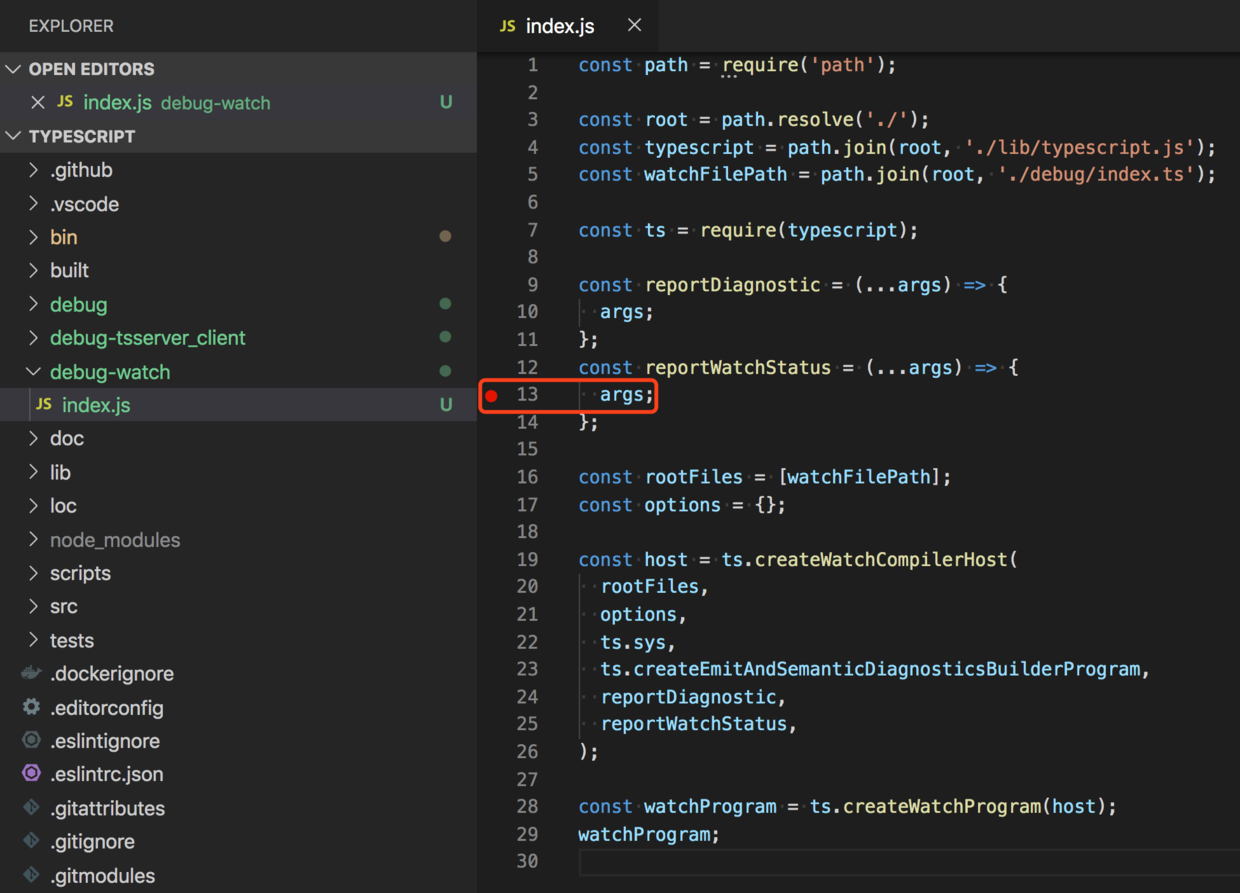Switch to the index.js editor tab
Image resolution: width=1240 pixels, height=893 pixels.
560,25
